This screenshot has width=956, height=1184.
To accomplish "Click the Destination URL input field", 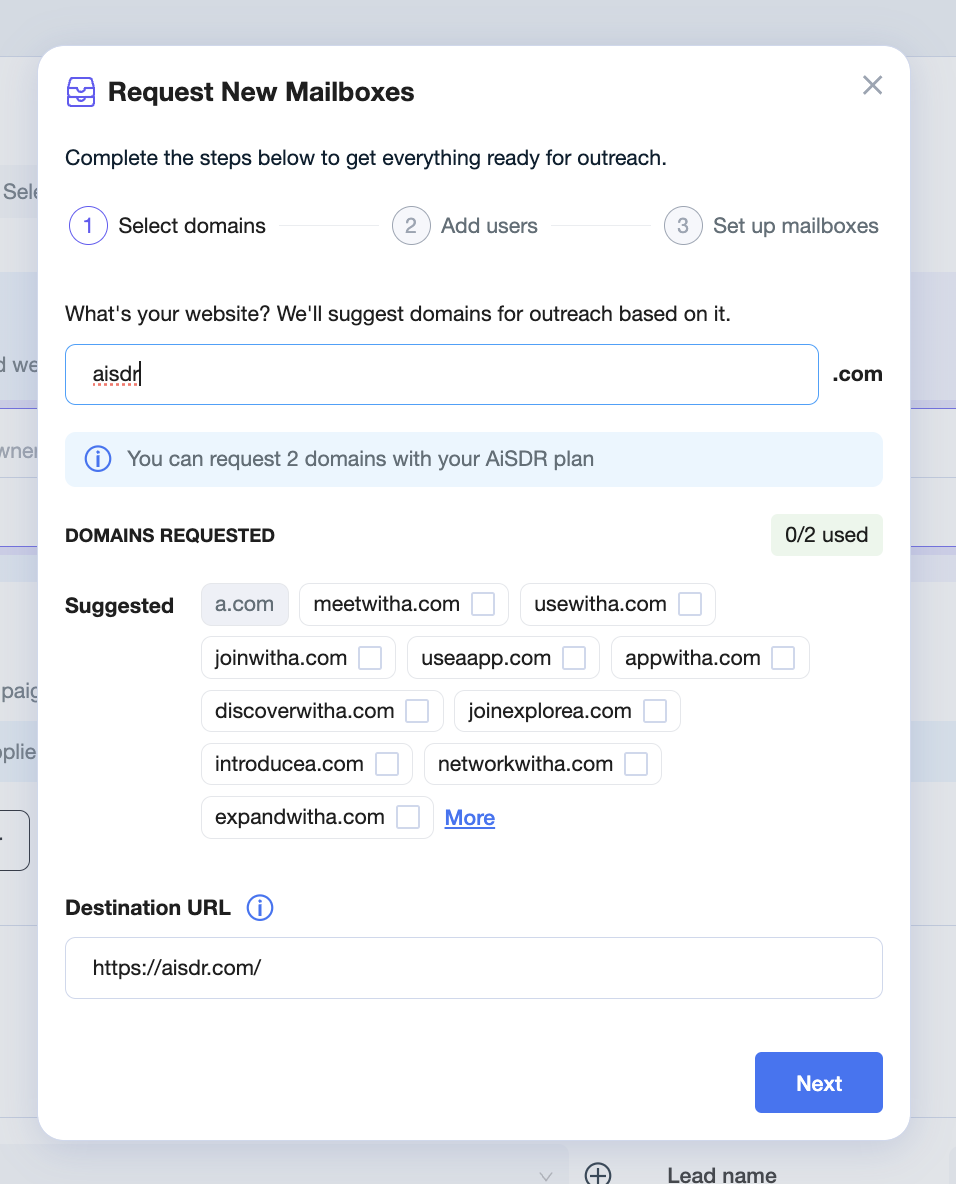I will [x=473, y=968].
